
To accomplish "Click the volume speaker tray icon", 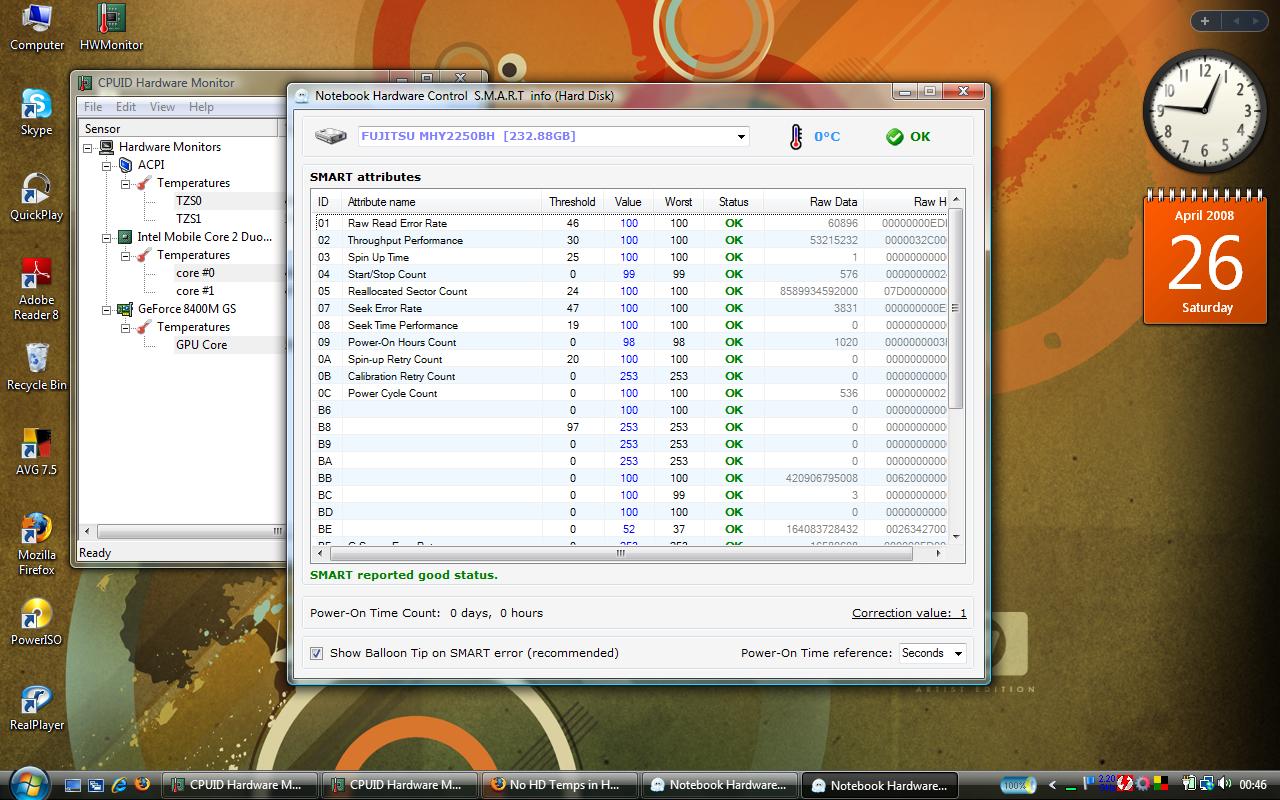I will (1226, 785).
